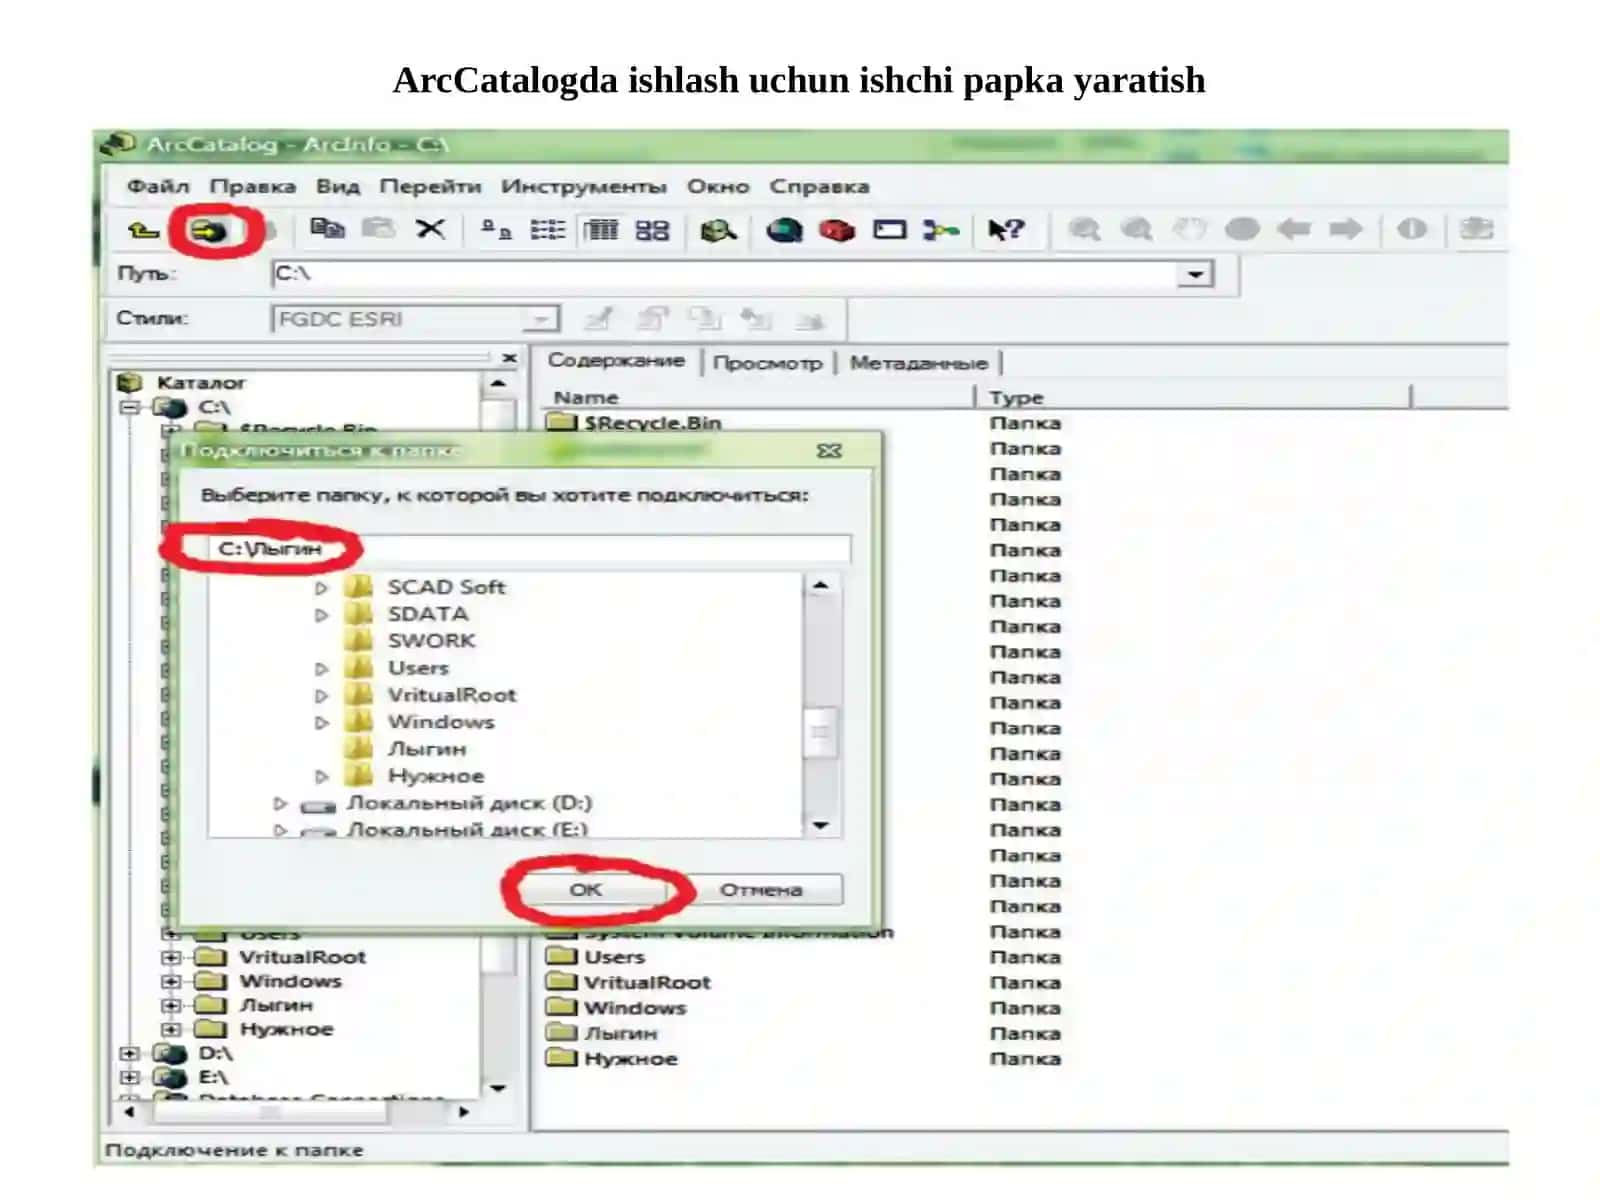Switch to the Просмотр tab
1600x1200 pixels.
[768, 363]
